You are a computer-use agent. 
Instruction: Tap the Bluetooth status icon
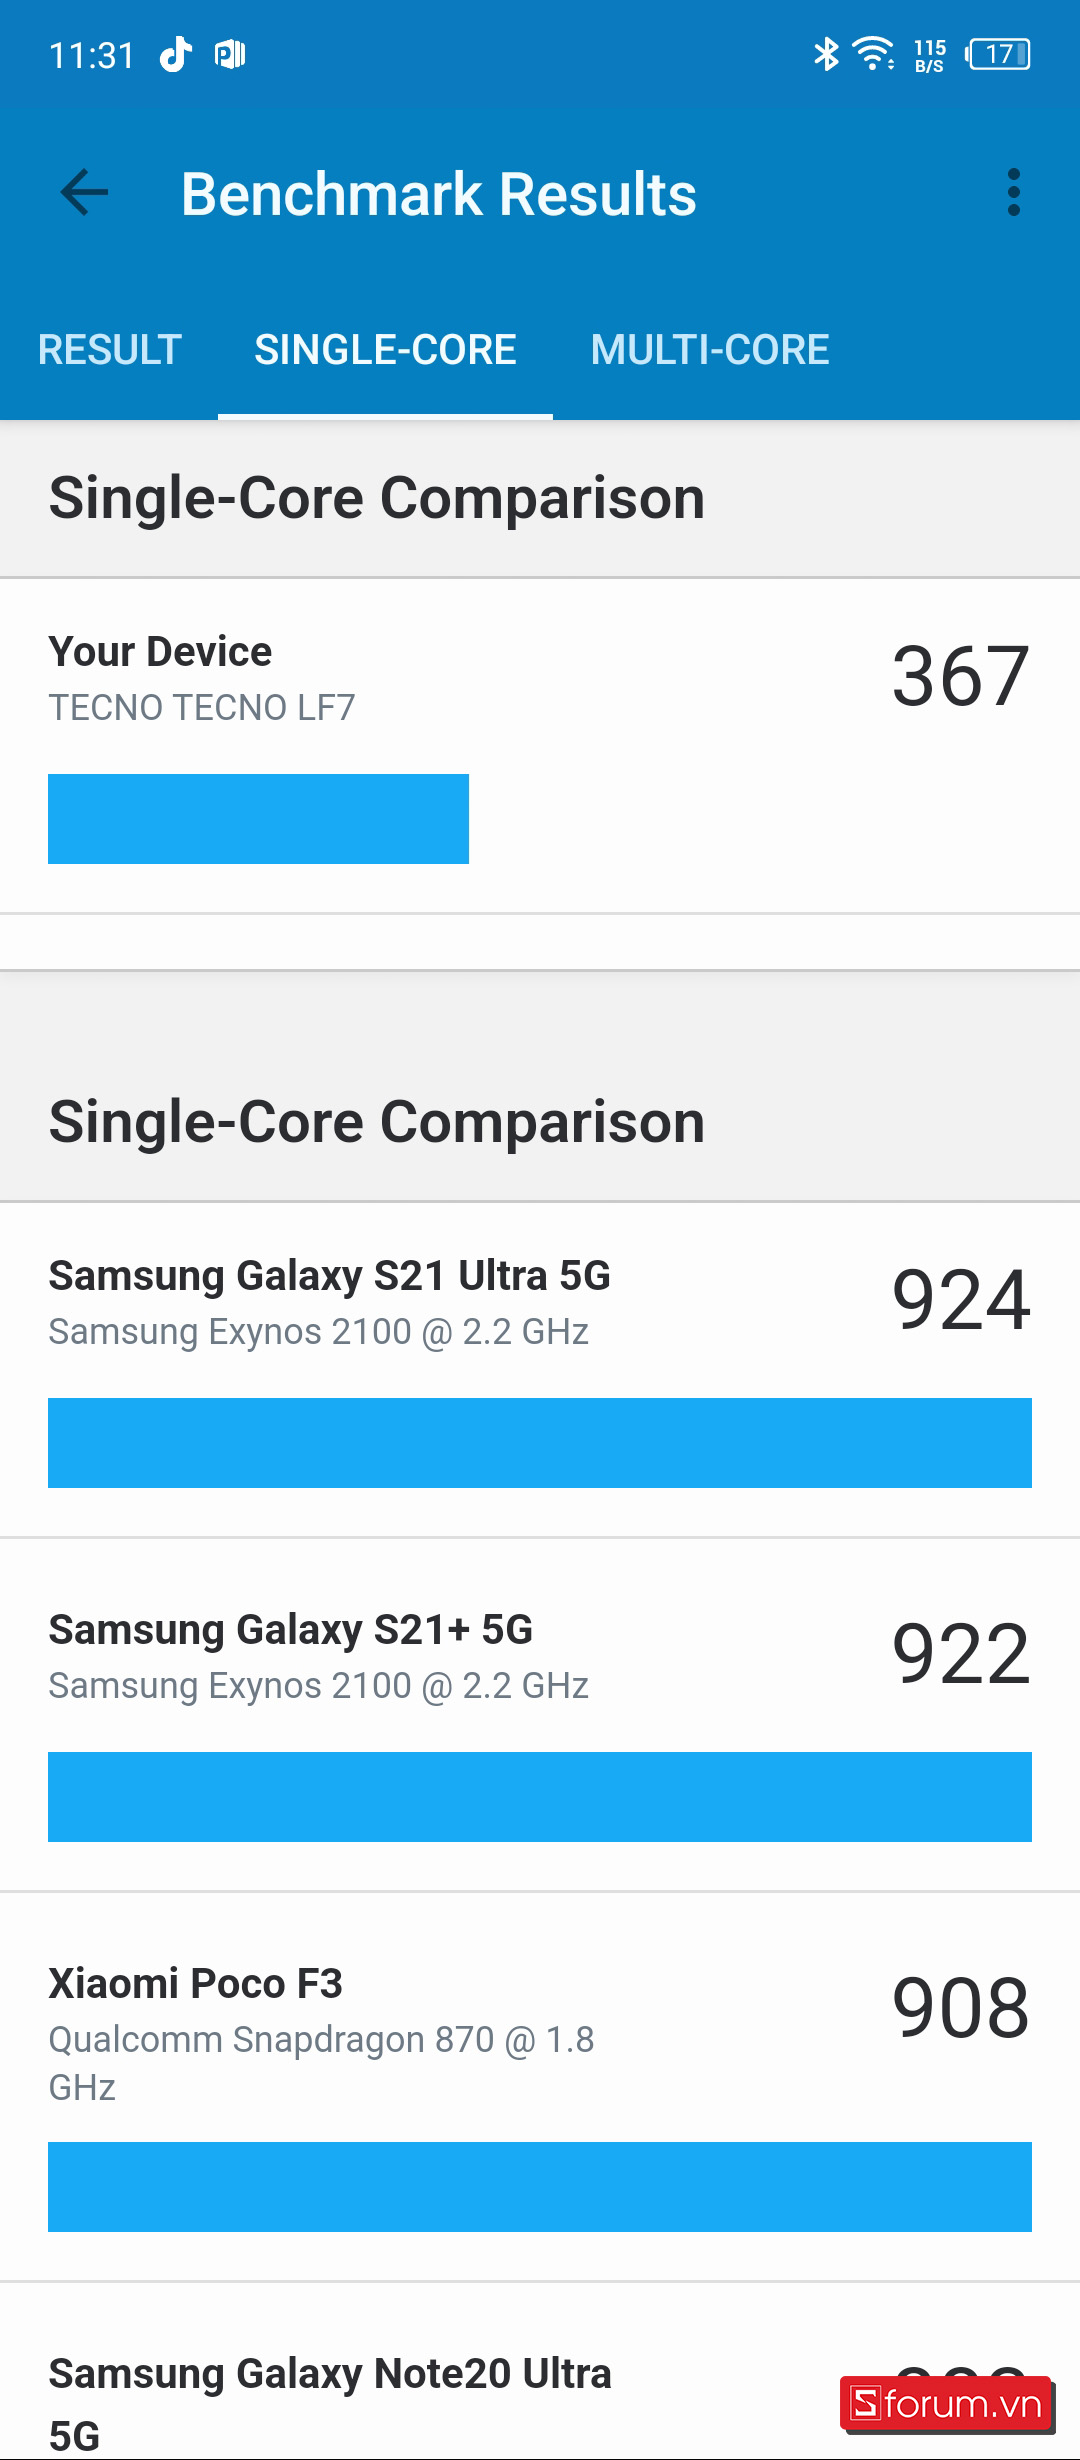tap(826, 54)
